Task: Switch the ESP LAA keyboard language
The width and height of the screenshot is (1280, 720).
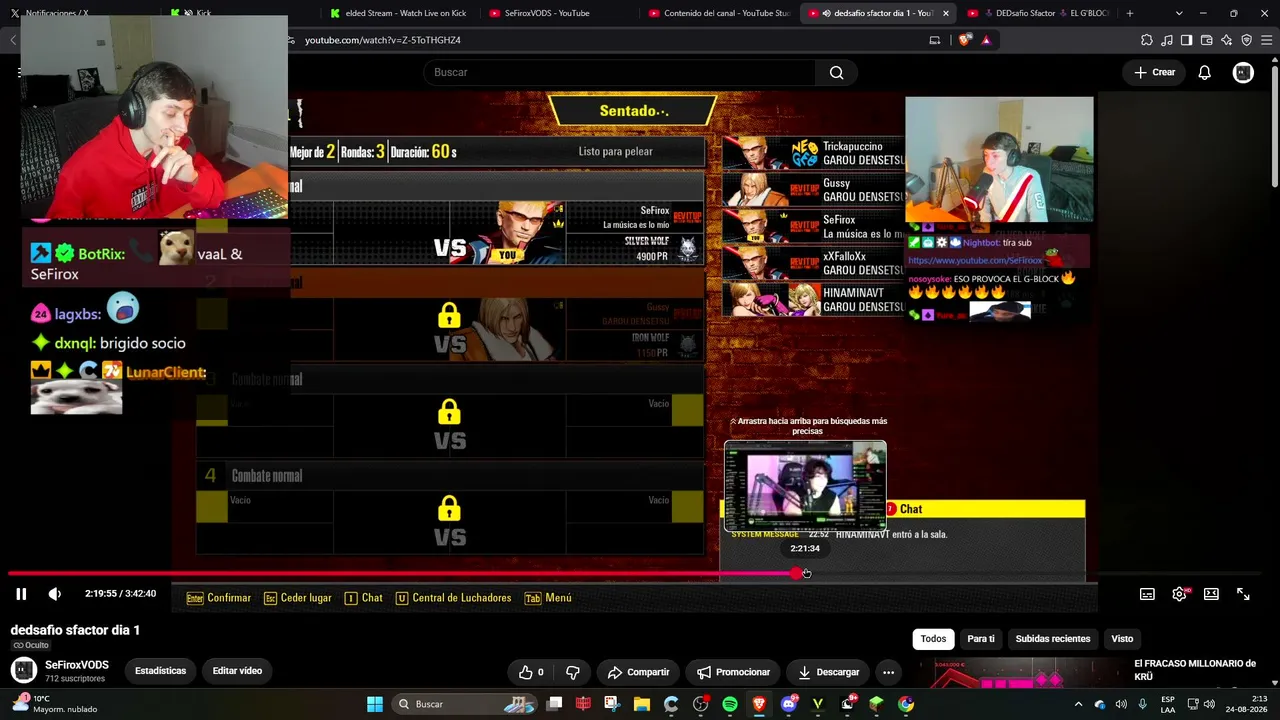Action: pyautogui.click(x=1168, y=704)
